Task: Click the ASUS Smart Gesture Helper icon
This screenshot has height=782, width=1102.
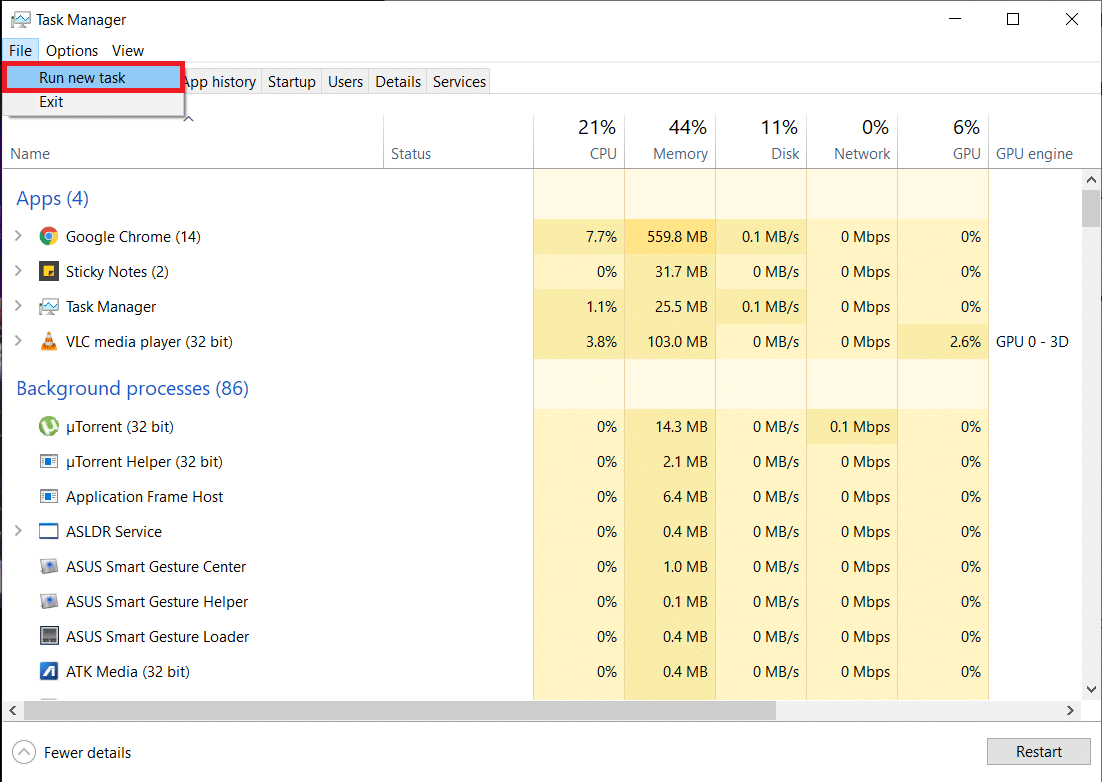Action: tap(48, 601)
